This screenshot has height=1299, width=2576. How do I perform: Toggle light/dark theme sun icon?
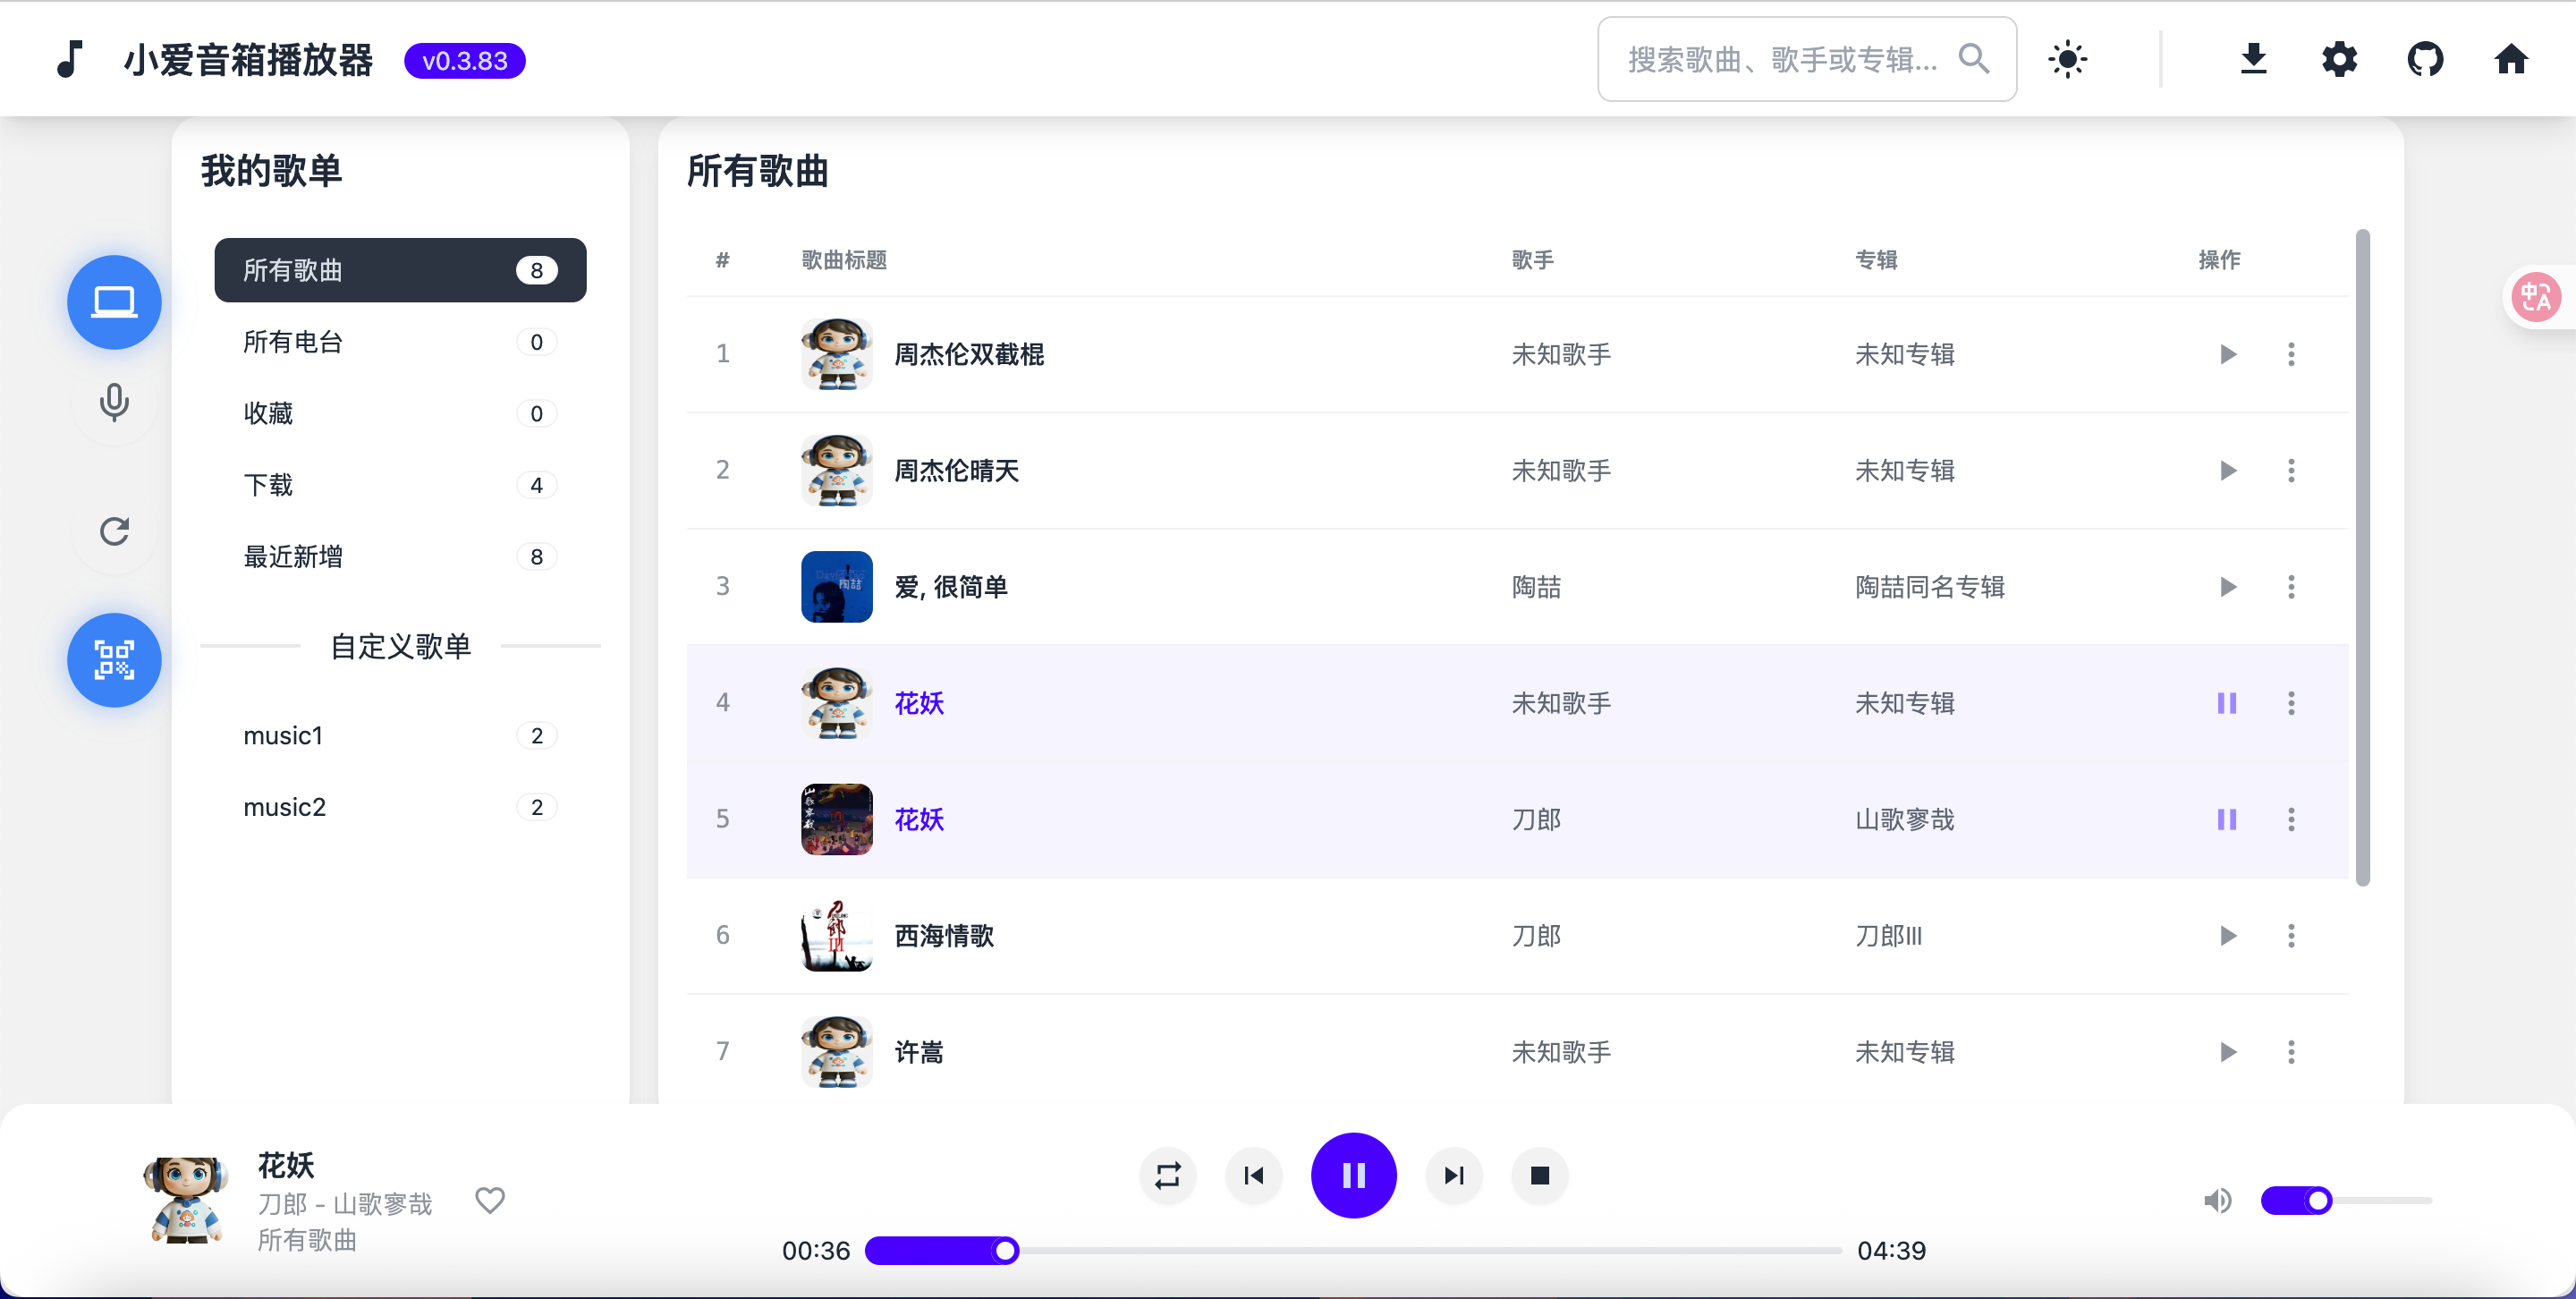coord(2066,59)
